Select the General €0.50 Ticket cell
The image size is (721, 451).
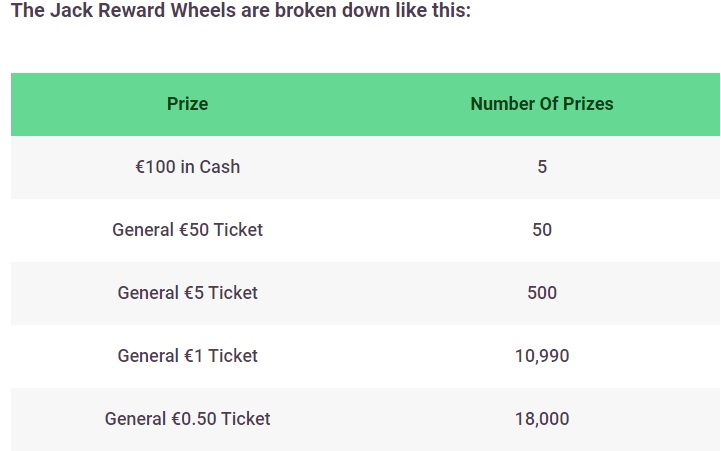coord(188,419)
